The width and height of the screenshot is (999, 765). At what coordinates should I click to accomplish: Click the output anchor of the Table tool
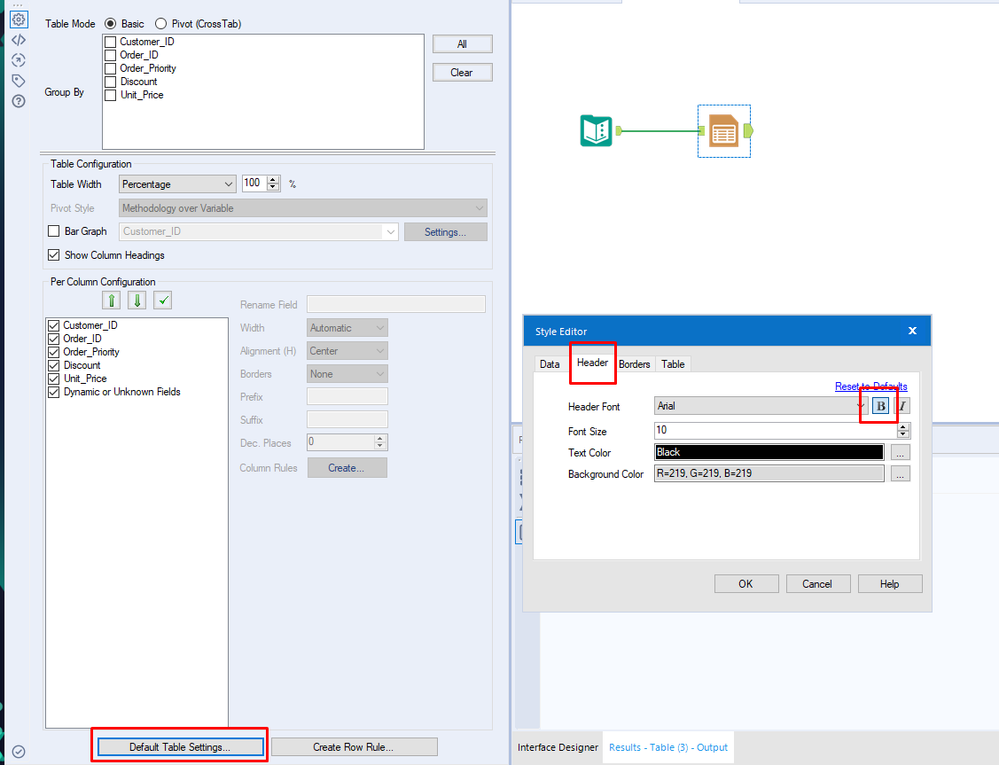coord(749,131)
